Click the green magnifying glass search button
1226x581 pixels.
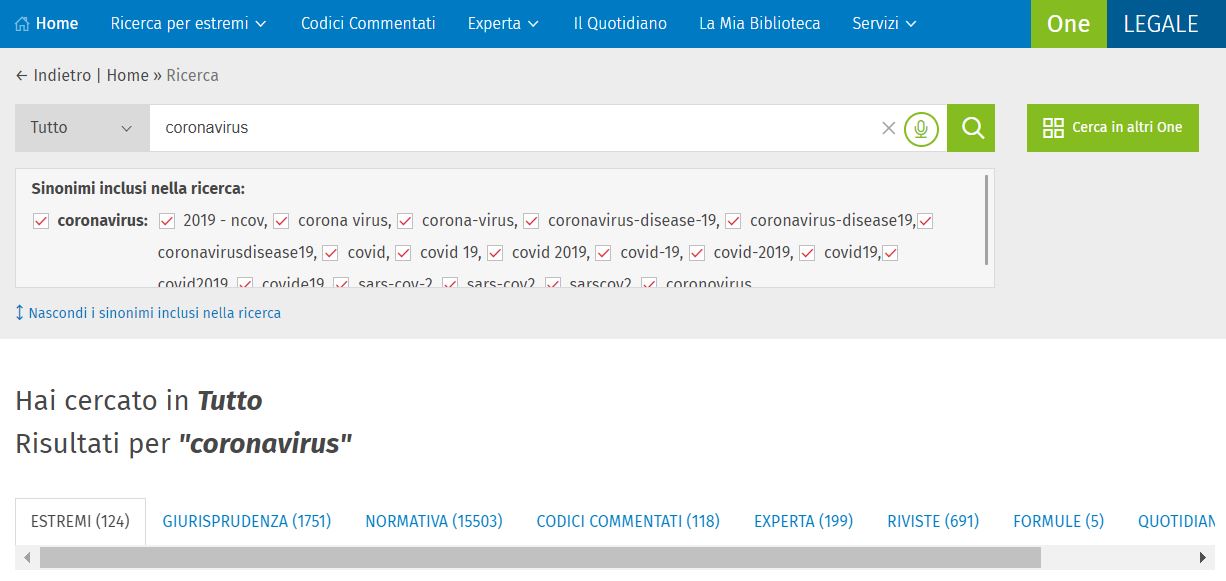point(971,128)
